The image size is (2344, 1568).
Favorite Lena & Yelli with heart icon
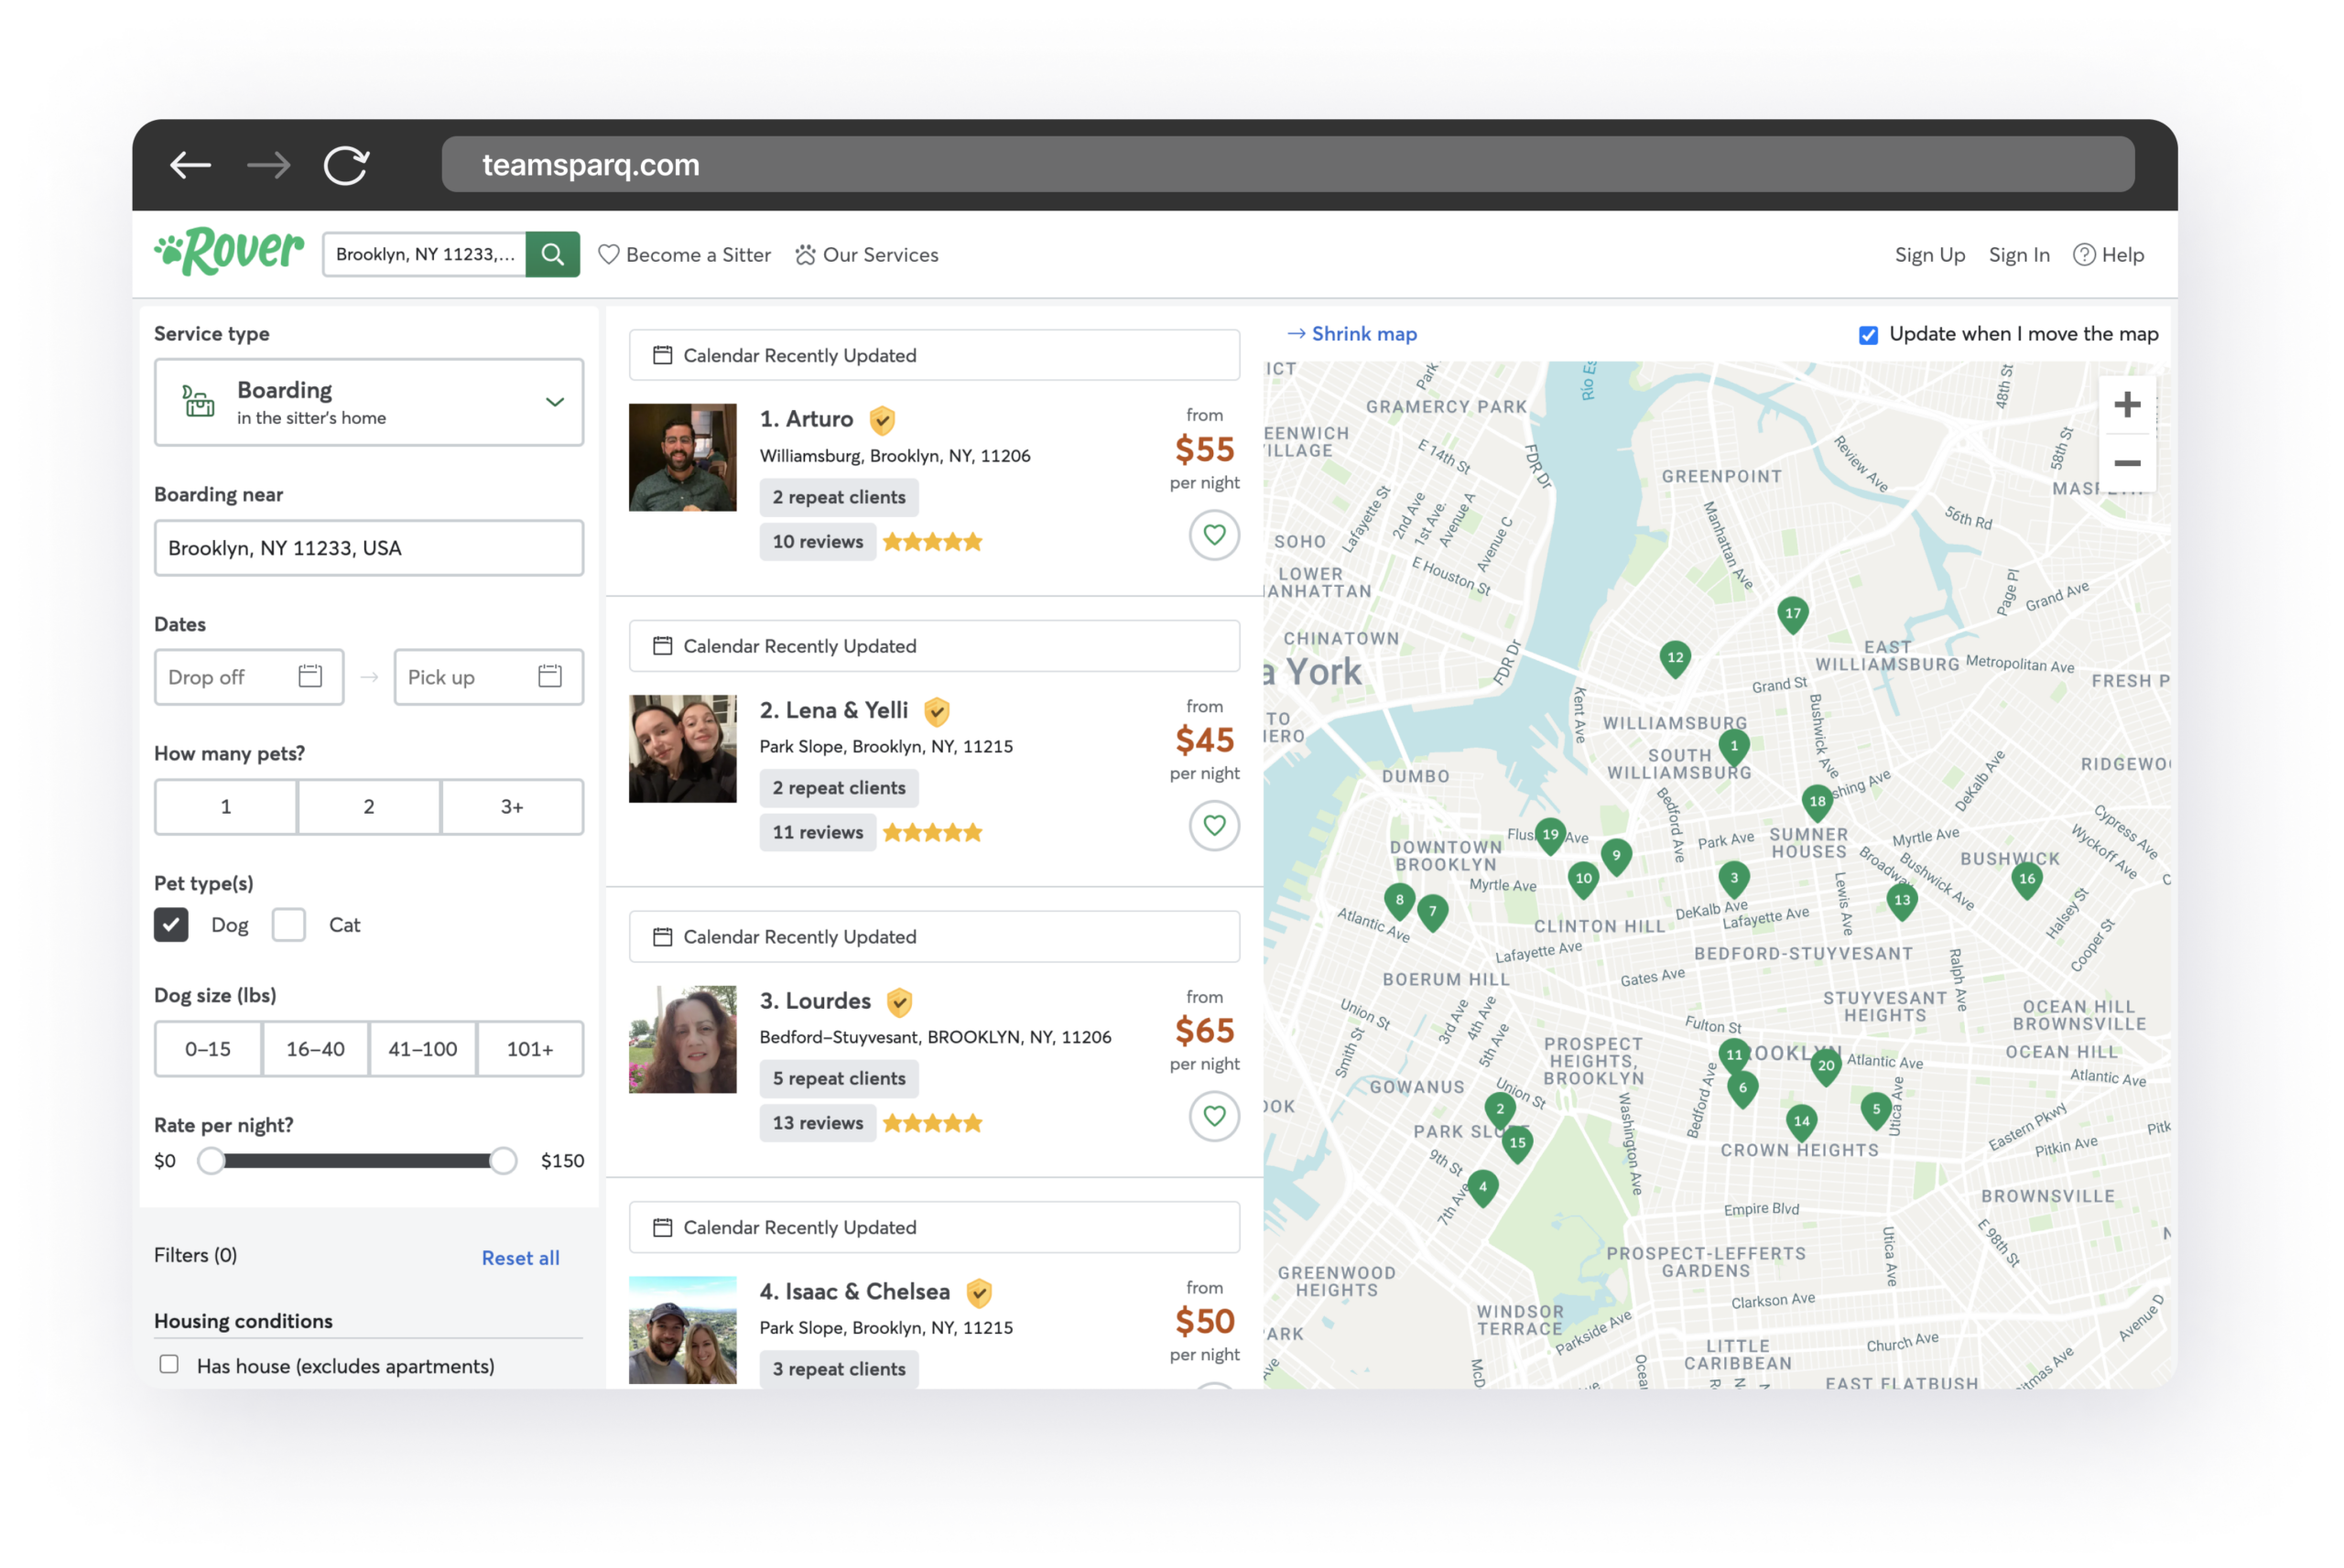point(1214,825)
